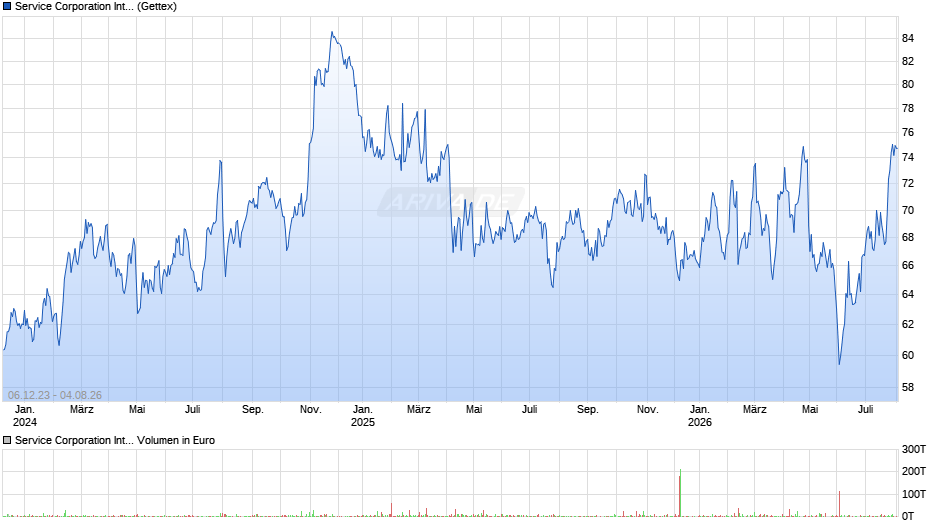Click the price peak above 84 in December 2024

click(x=332, y=33)
